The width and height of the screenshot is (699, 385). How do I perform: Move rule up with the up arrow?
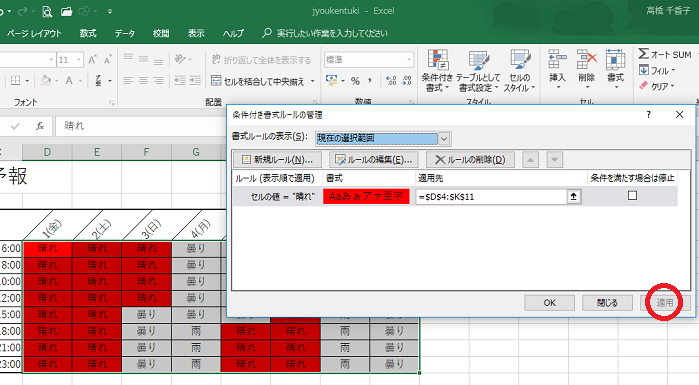[530, 160]
